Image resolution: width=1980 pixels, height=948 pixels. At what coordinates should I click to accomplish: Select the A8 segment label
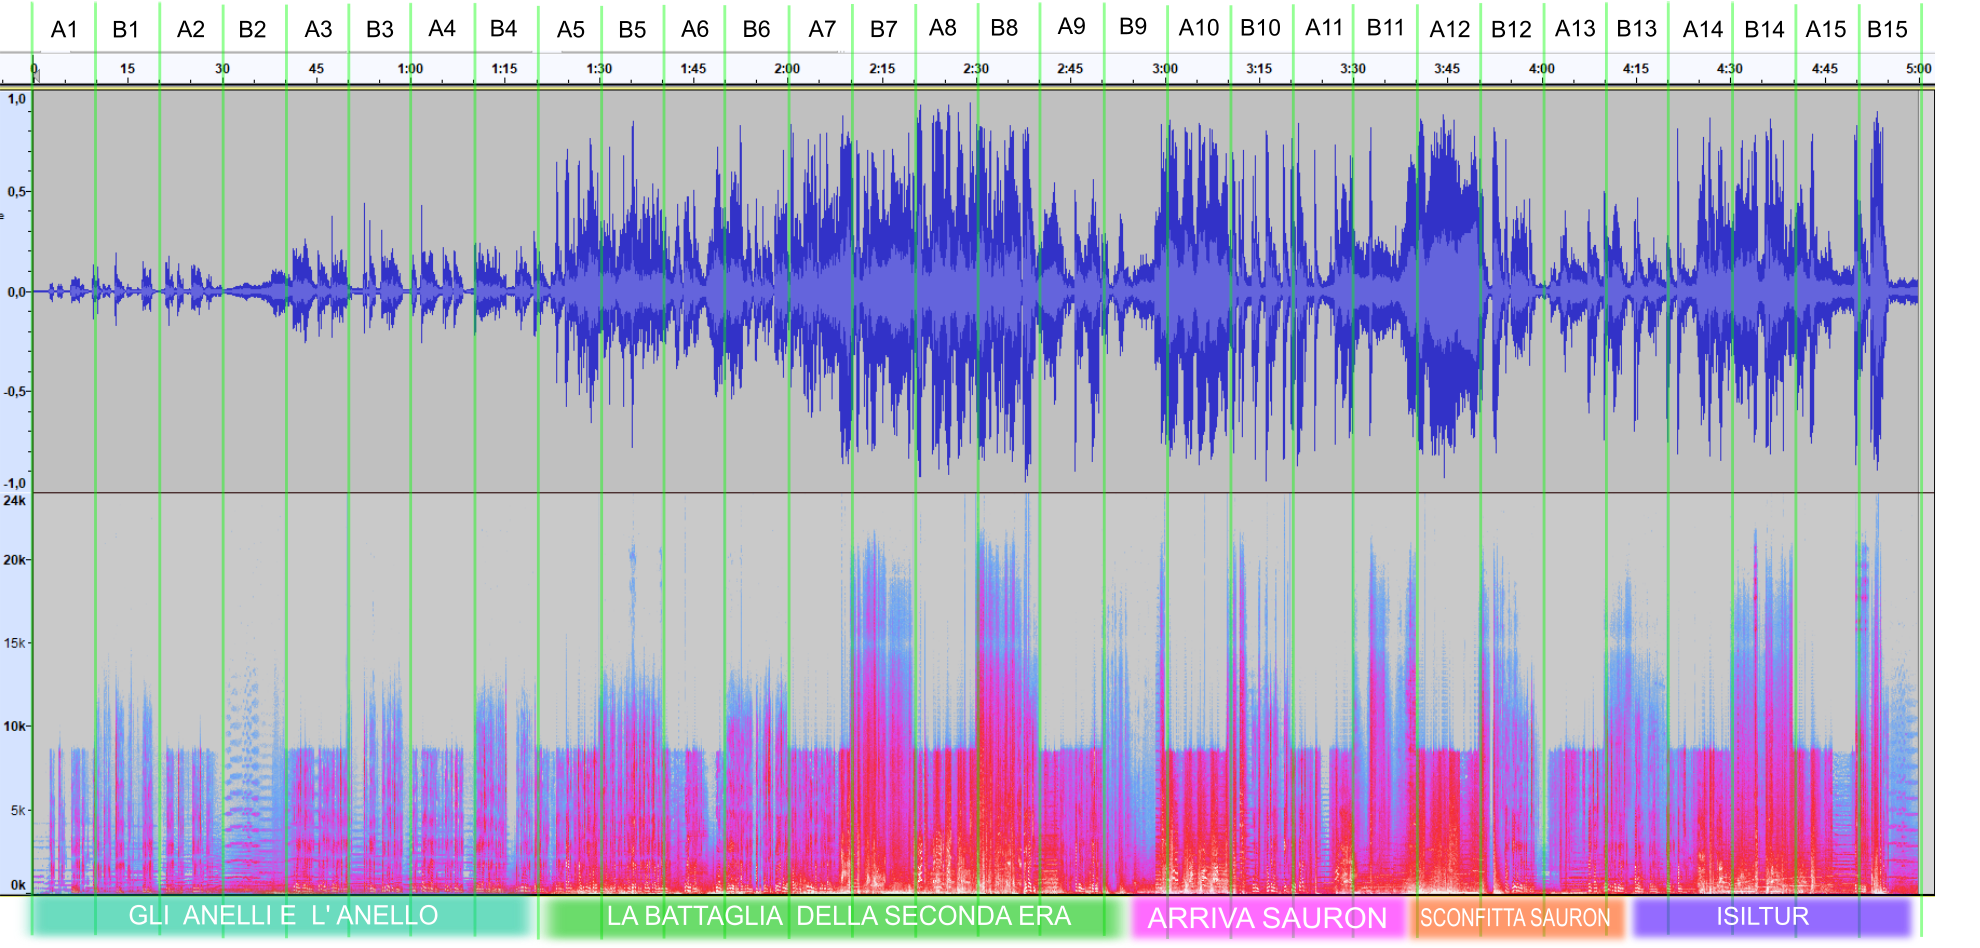tap(943, 28)
